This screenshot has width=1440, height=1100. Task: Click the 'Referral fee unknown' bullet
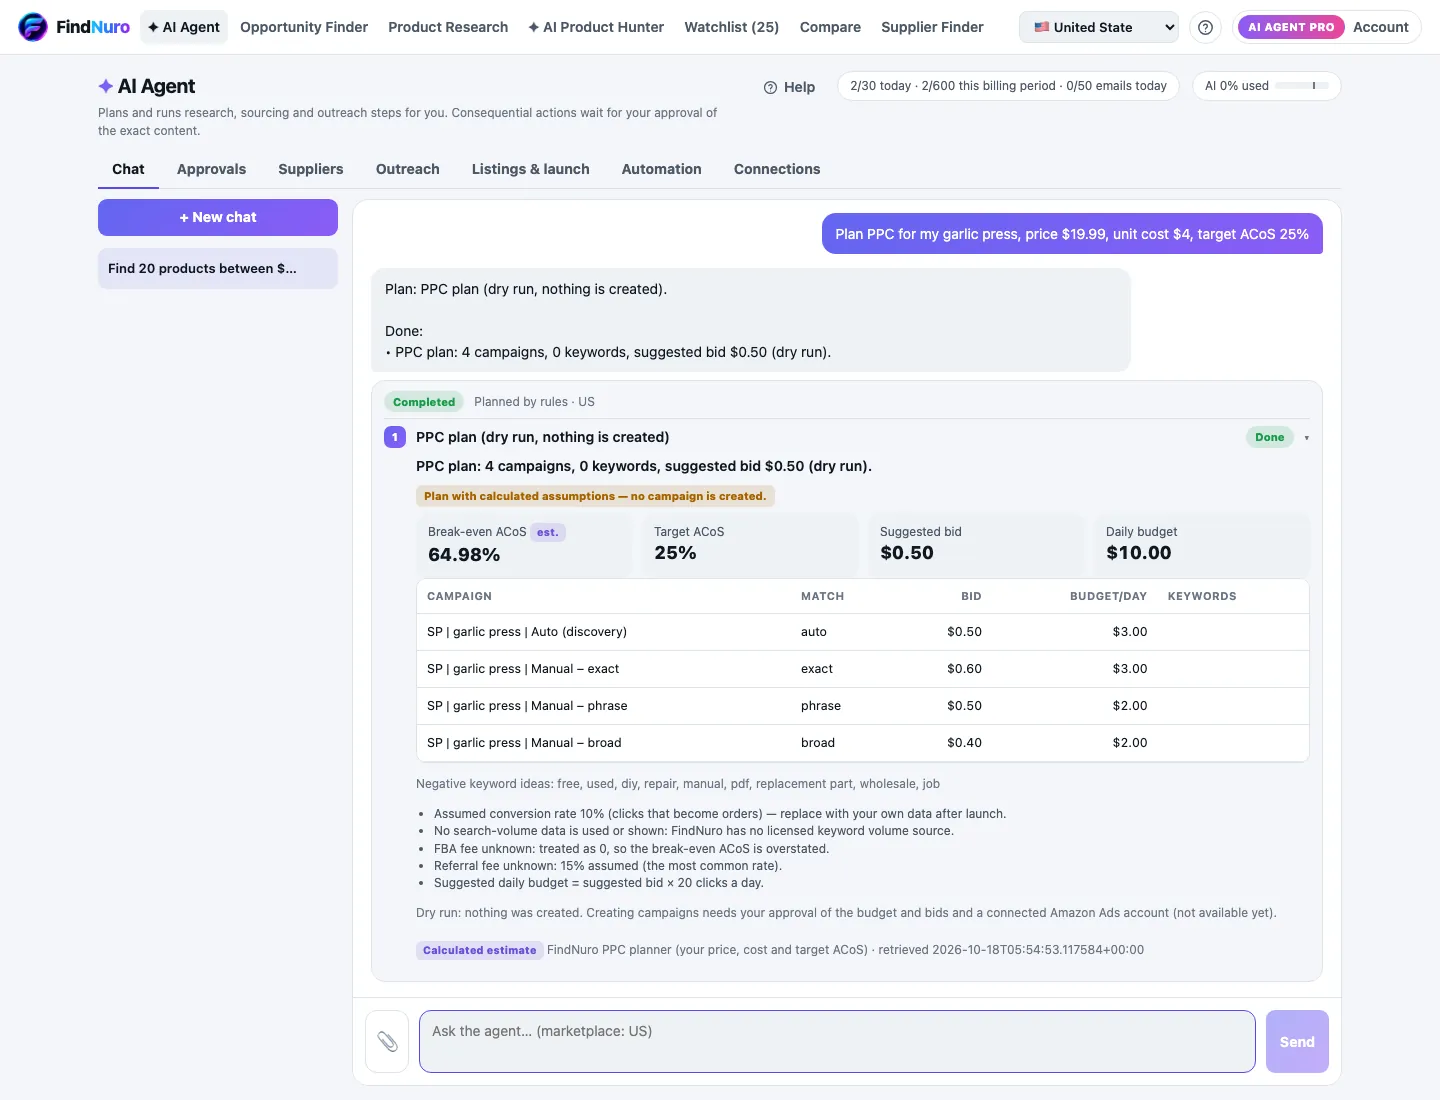[608, 866]
